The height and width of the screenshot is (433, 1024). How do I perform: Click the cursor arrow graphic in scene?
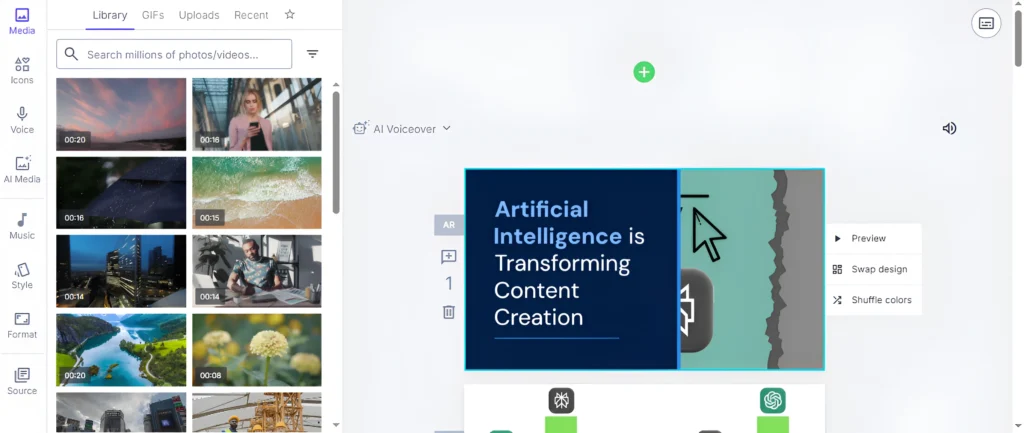click(x=709, y=234)
